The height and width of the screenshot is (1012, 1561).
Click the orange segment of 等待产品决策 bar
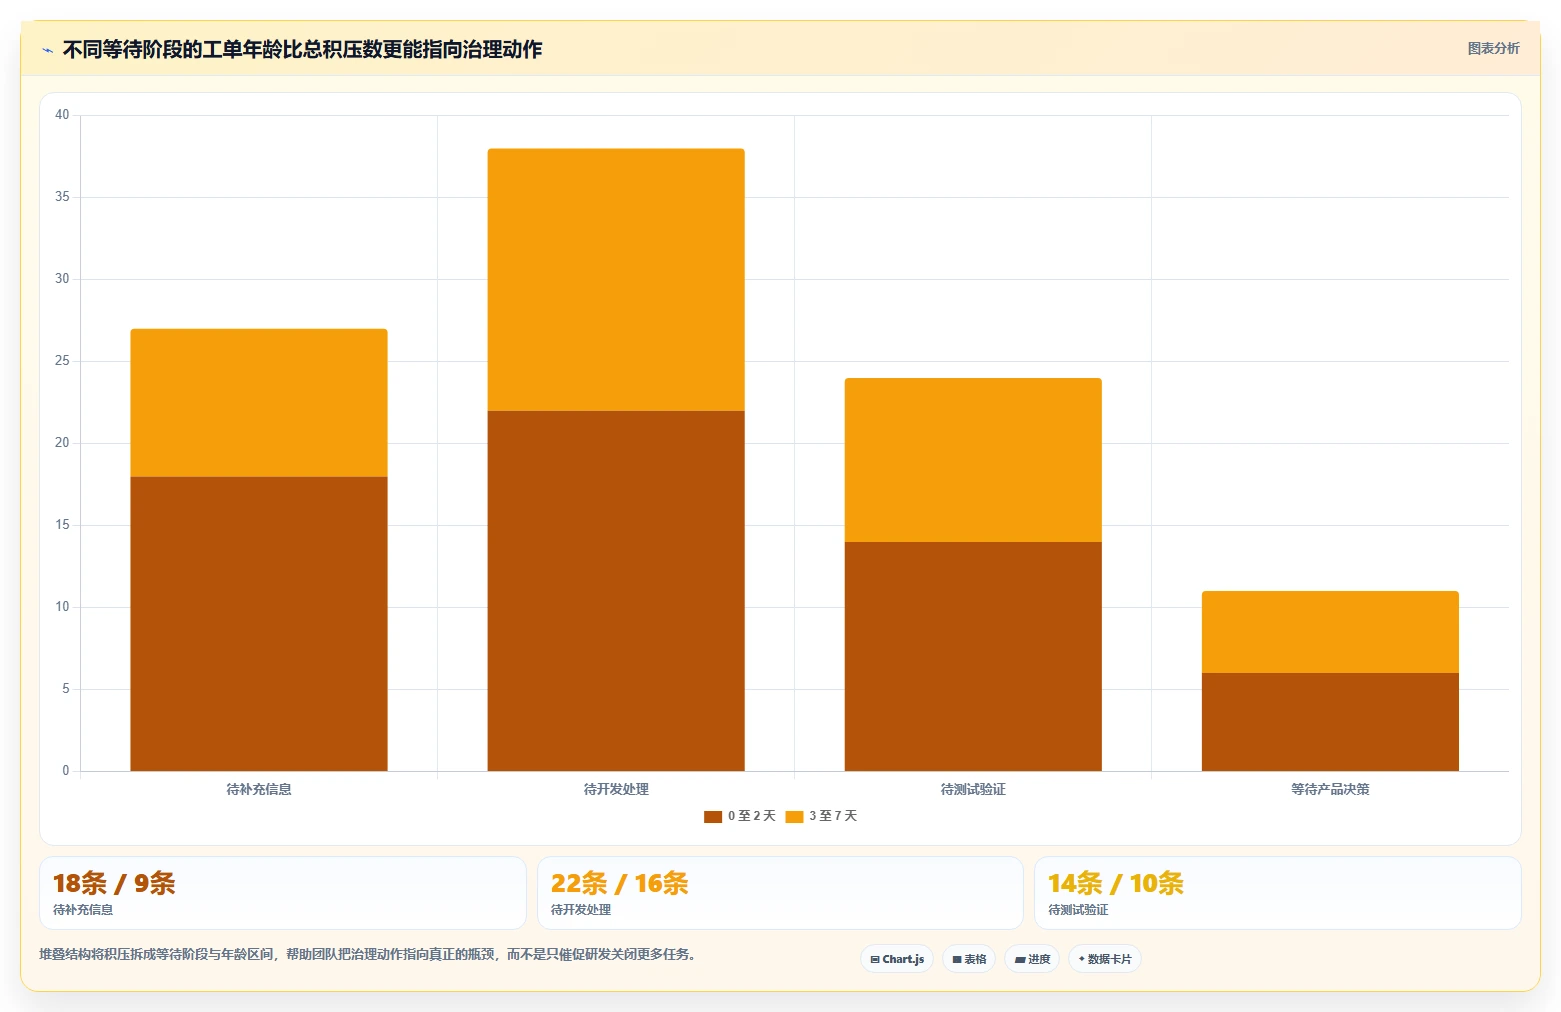pos(1330,632)
